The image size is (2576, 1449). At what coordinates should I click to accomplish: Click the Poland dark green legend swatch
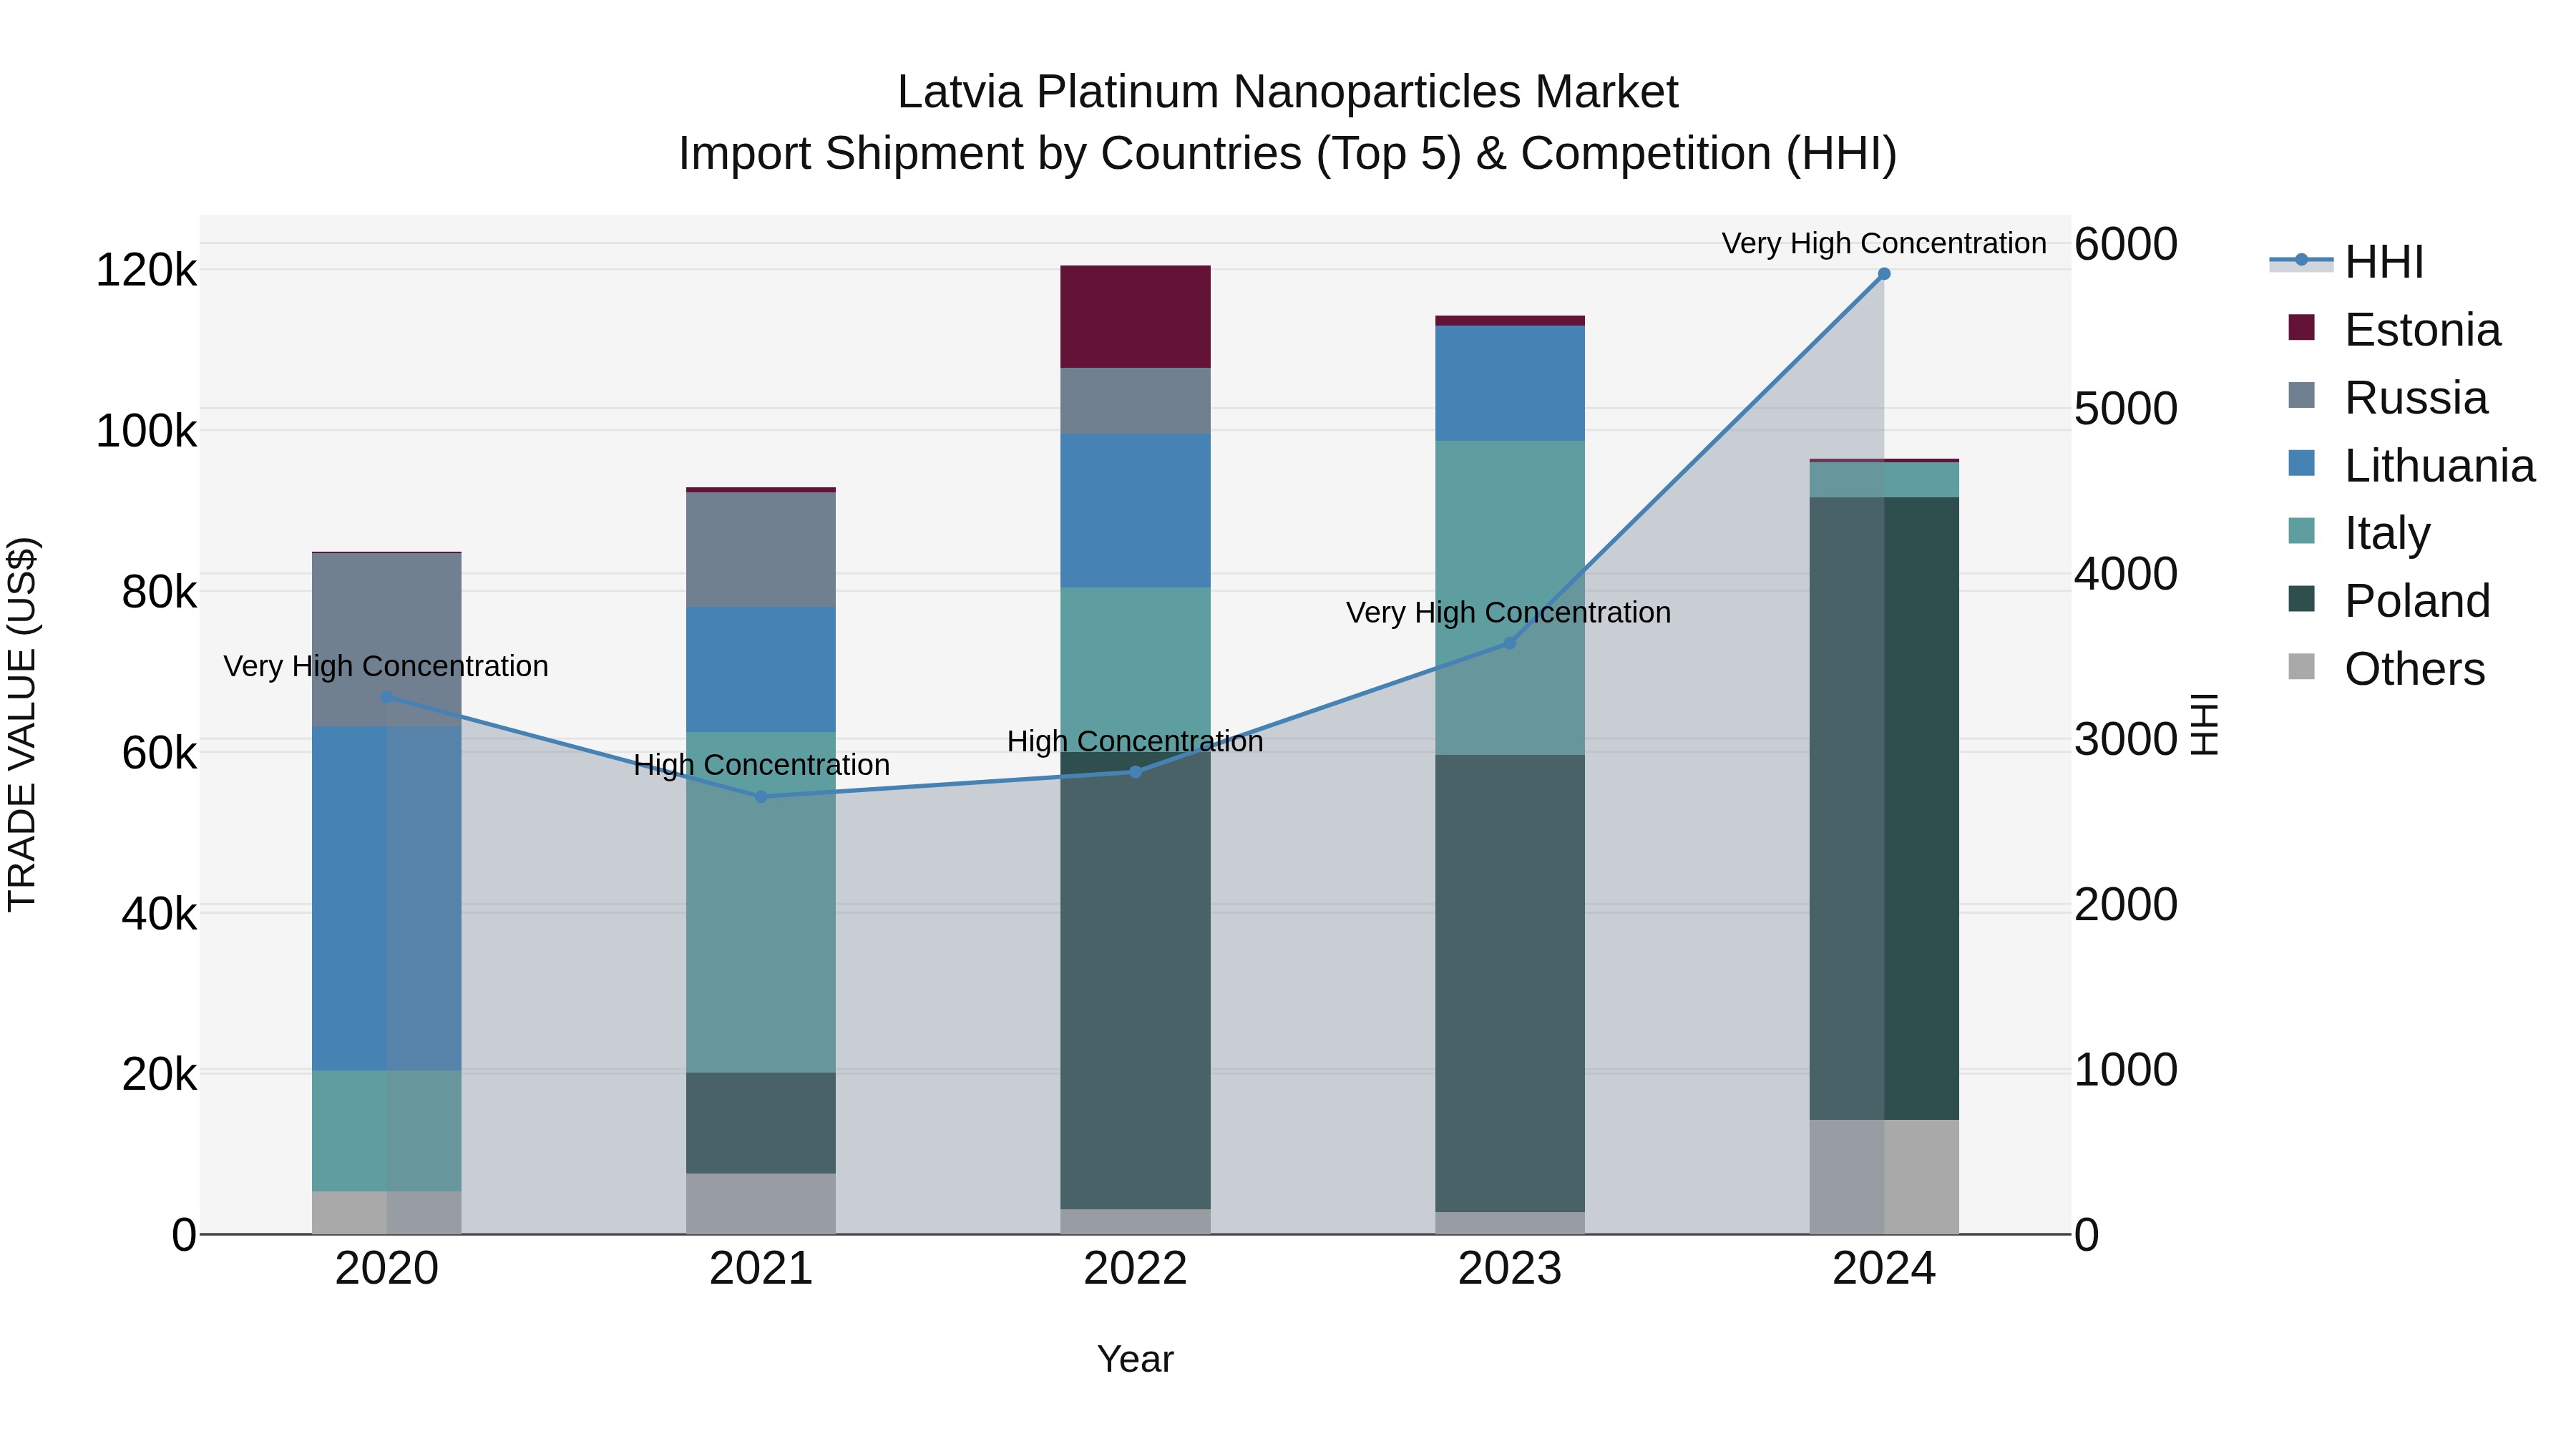click(x=2301, y=599)
